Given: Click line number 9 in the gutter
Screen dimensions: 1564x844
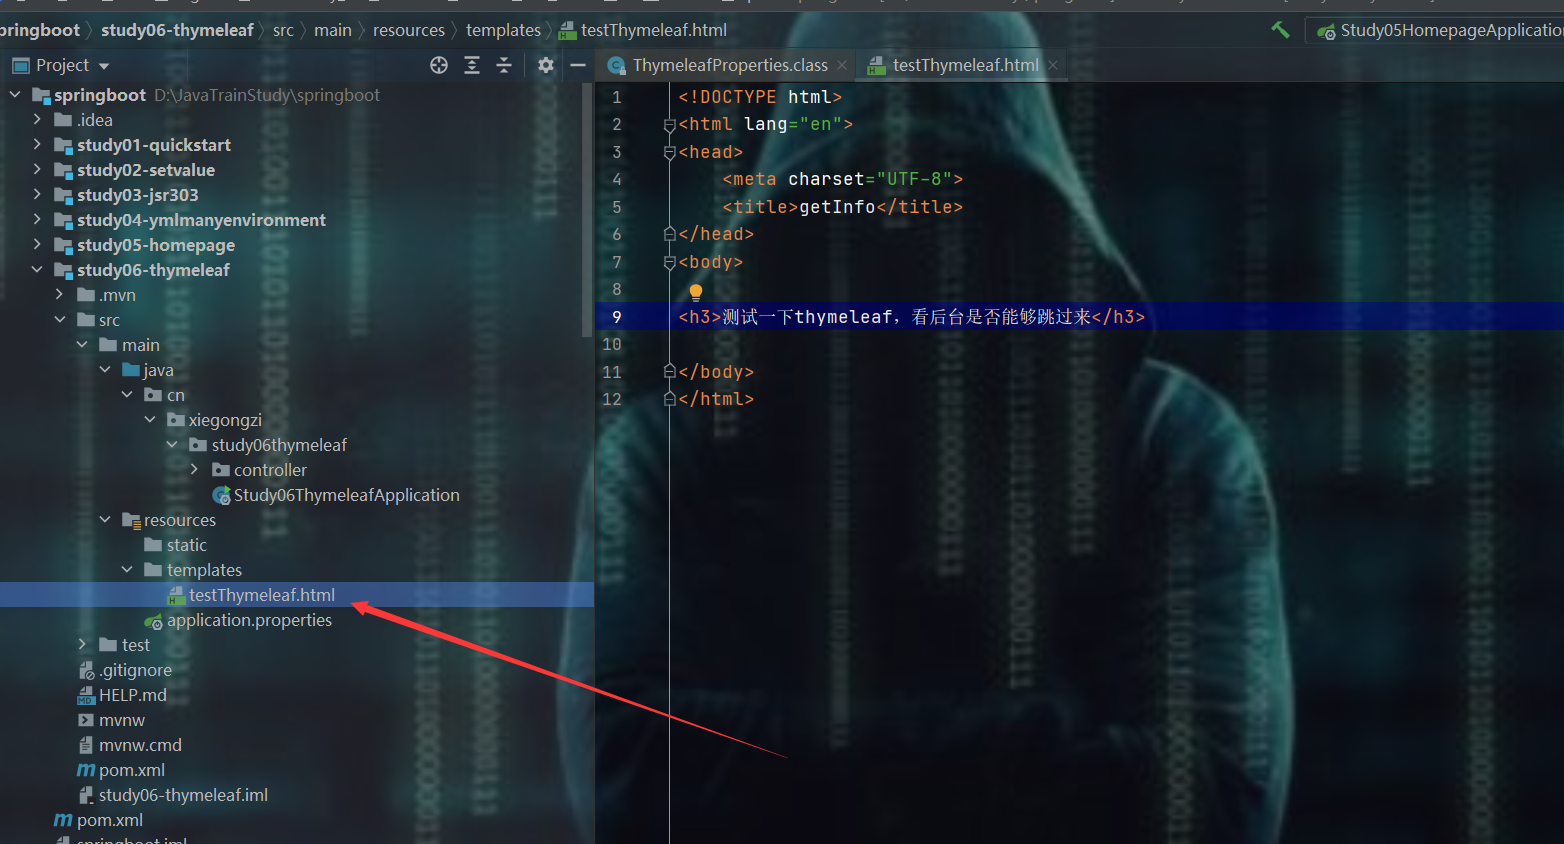Looking at the screenshot, I should (x=616, y=317).
